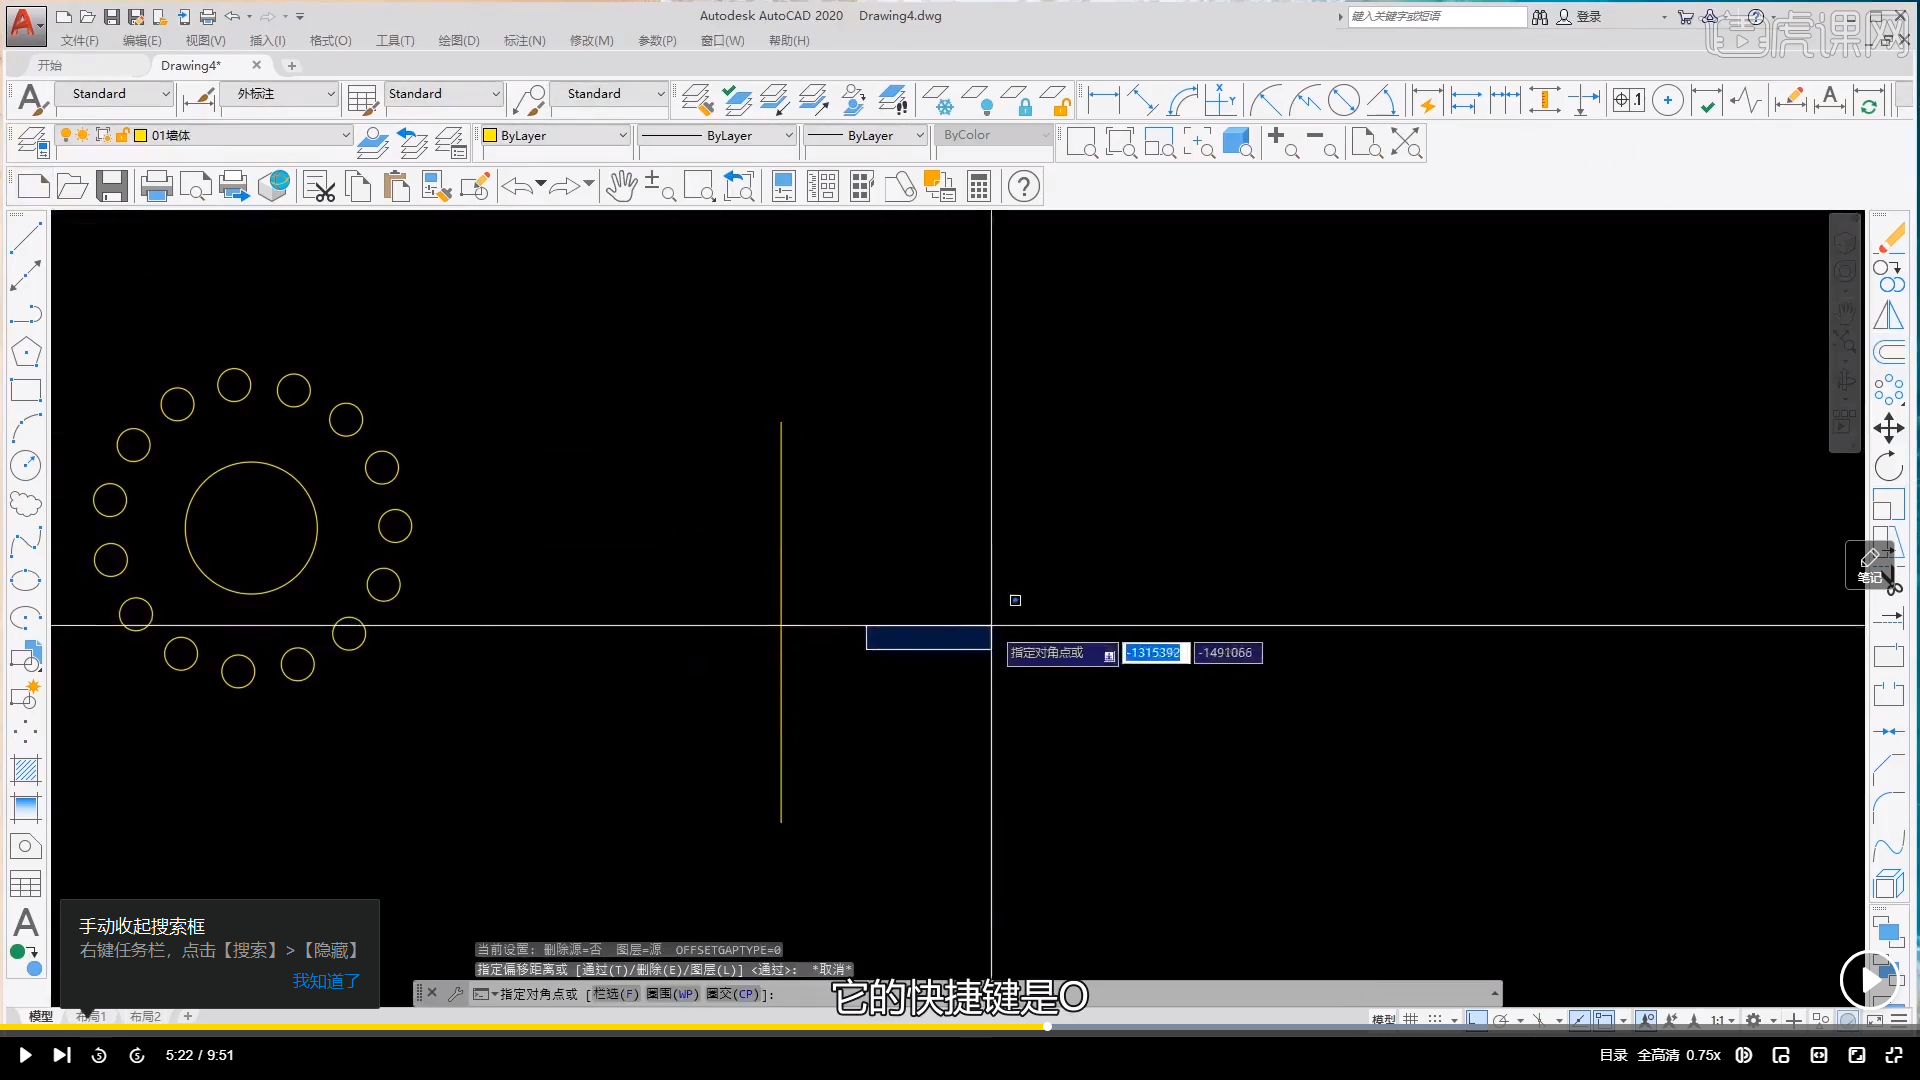Screen dimensions: 1920x1080
Task: Click the 0.75x playback speed button
Action: click(x=1703, y=1055)
